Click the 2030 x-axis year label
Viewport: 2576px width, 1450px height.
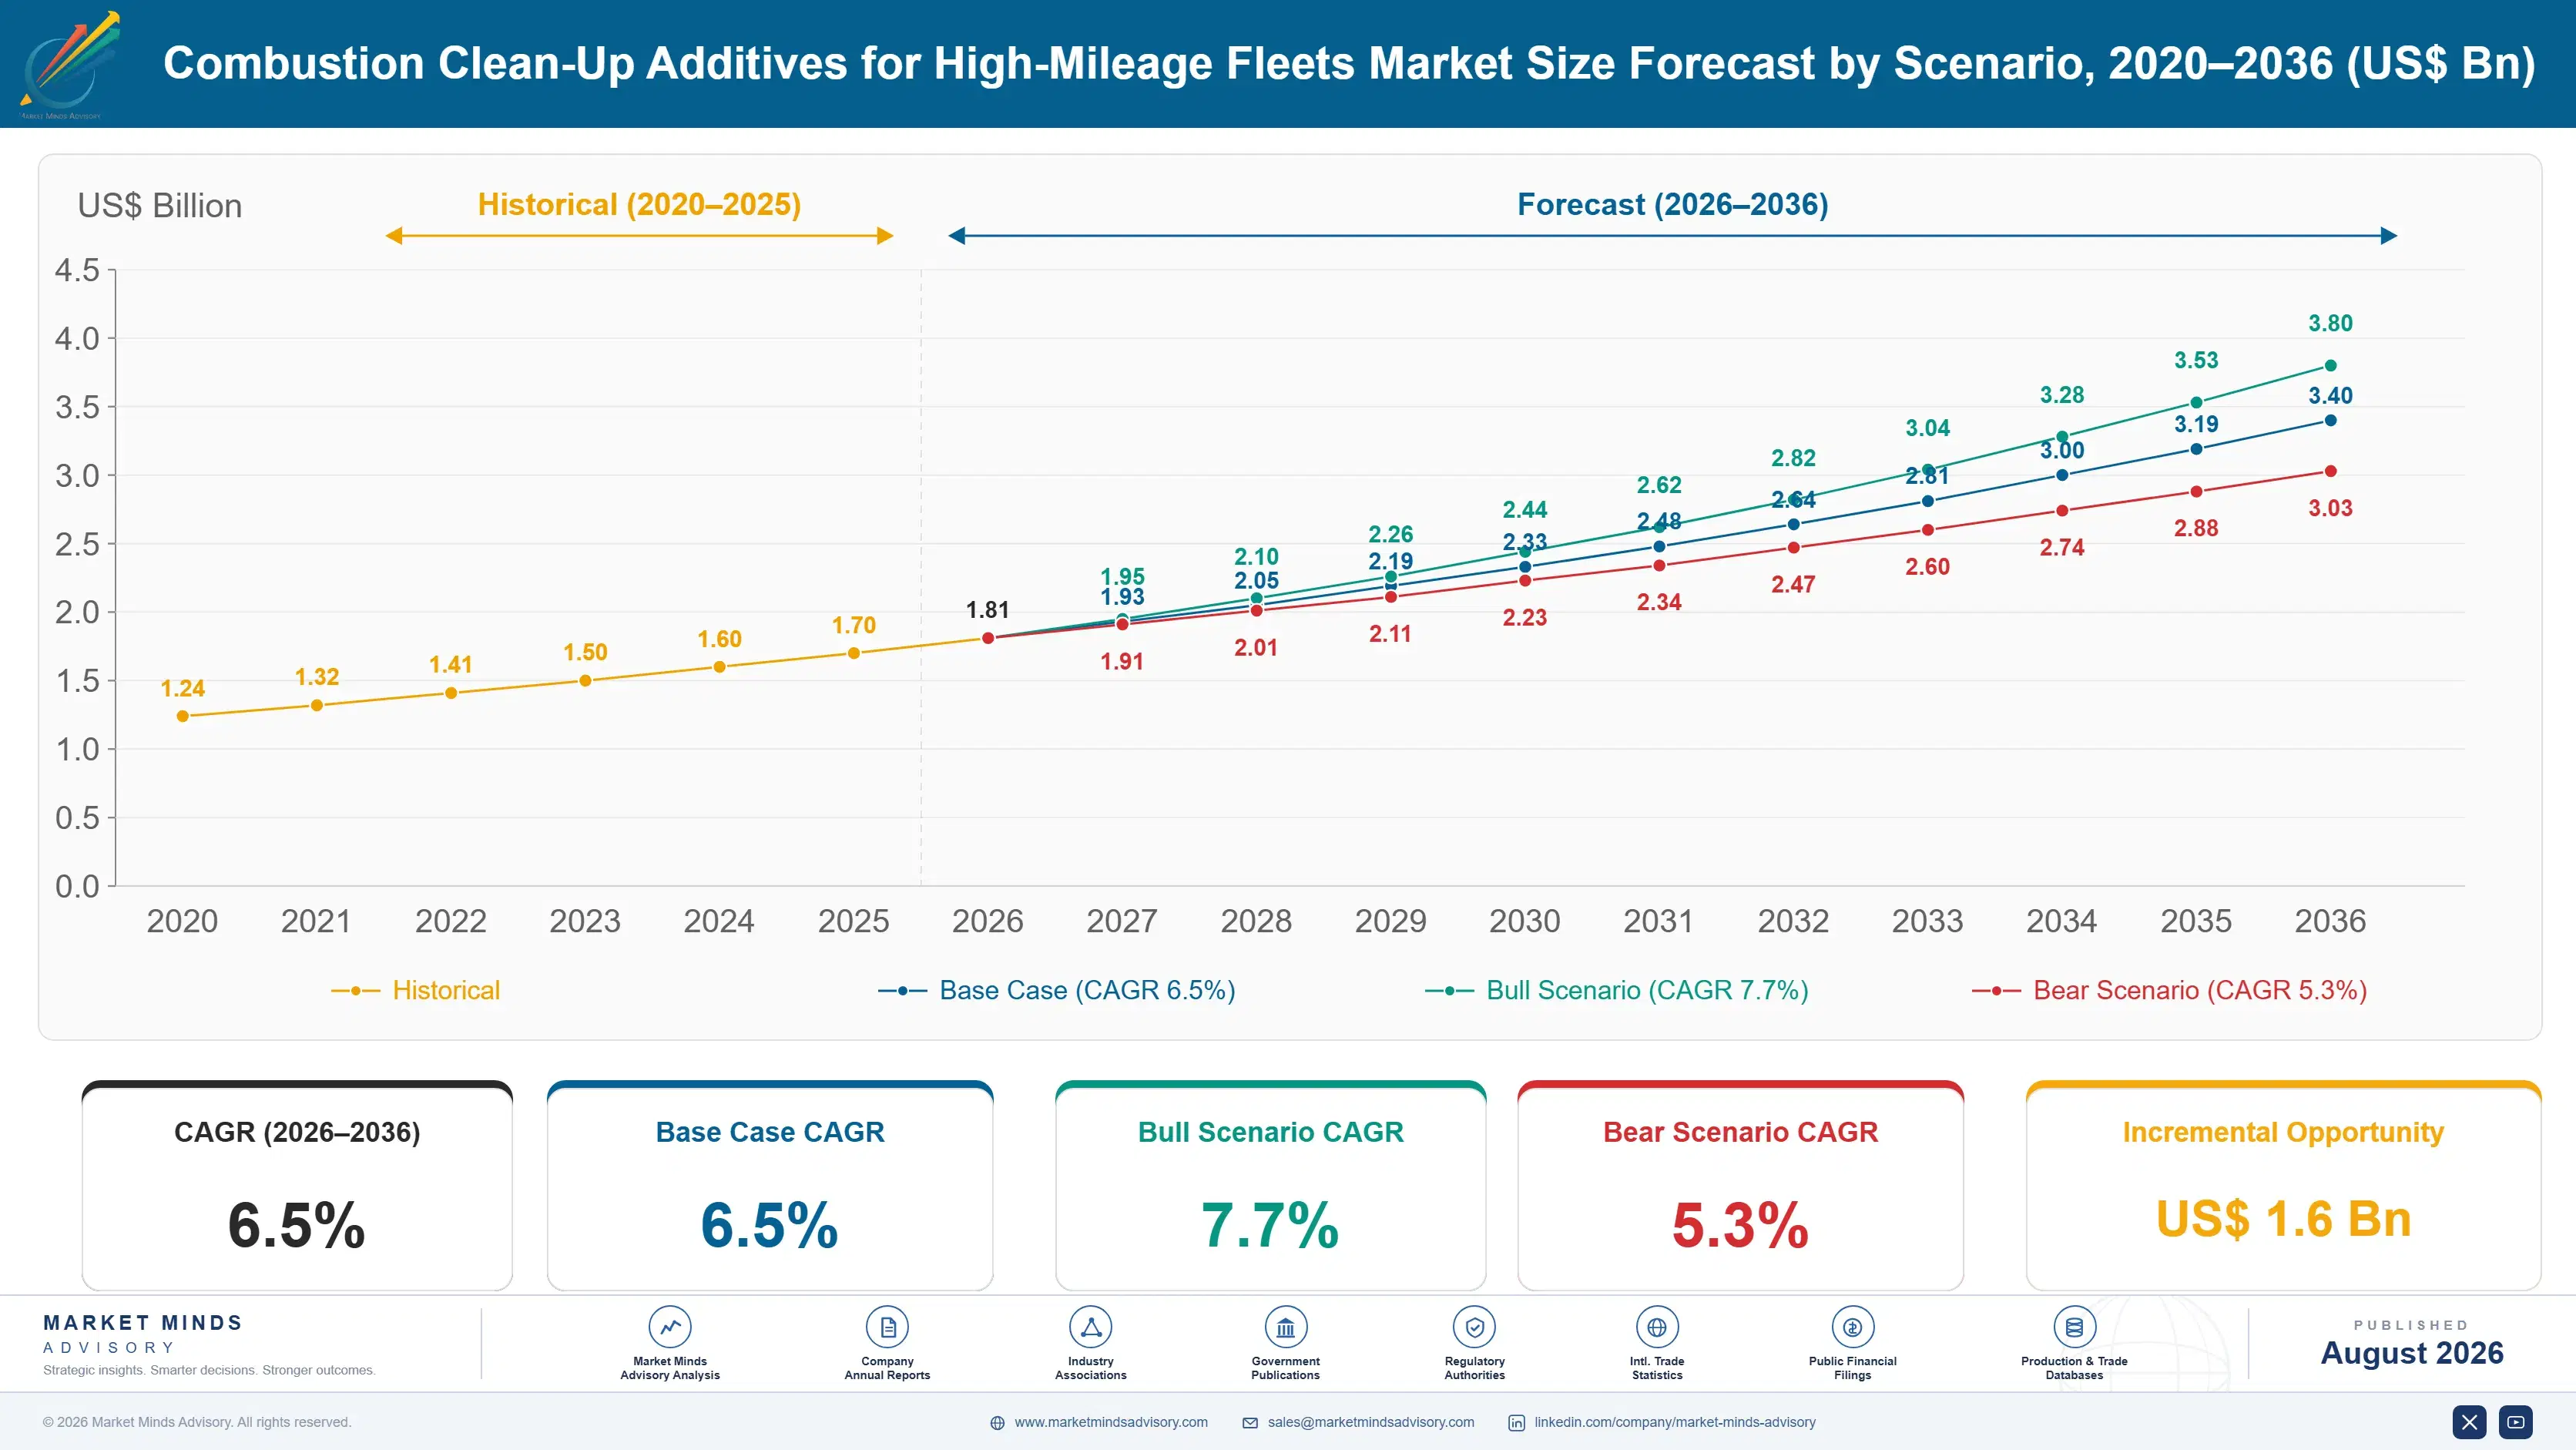pyautogui.click(x=1525, y=921)
